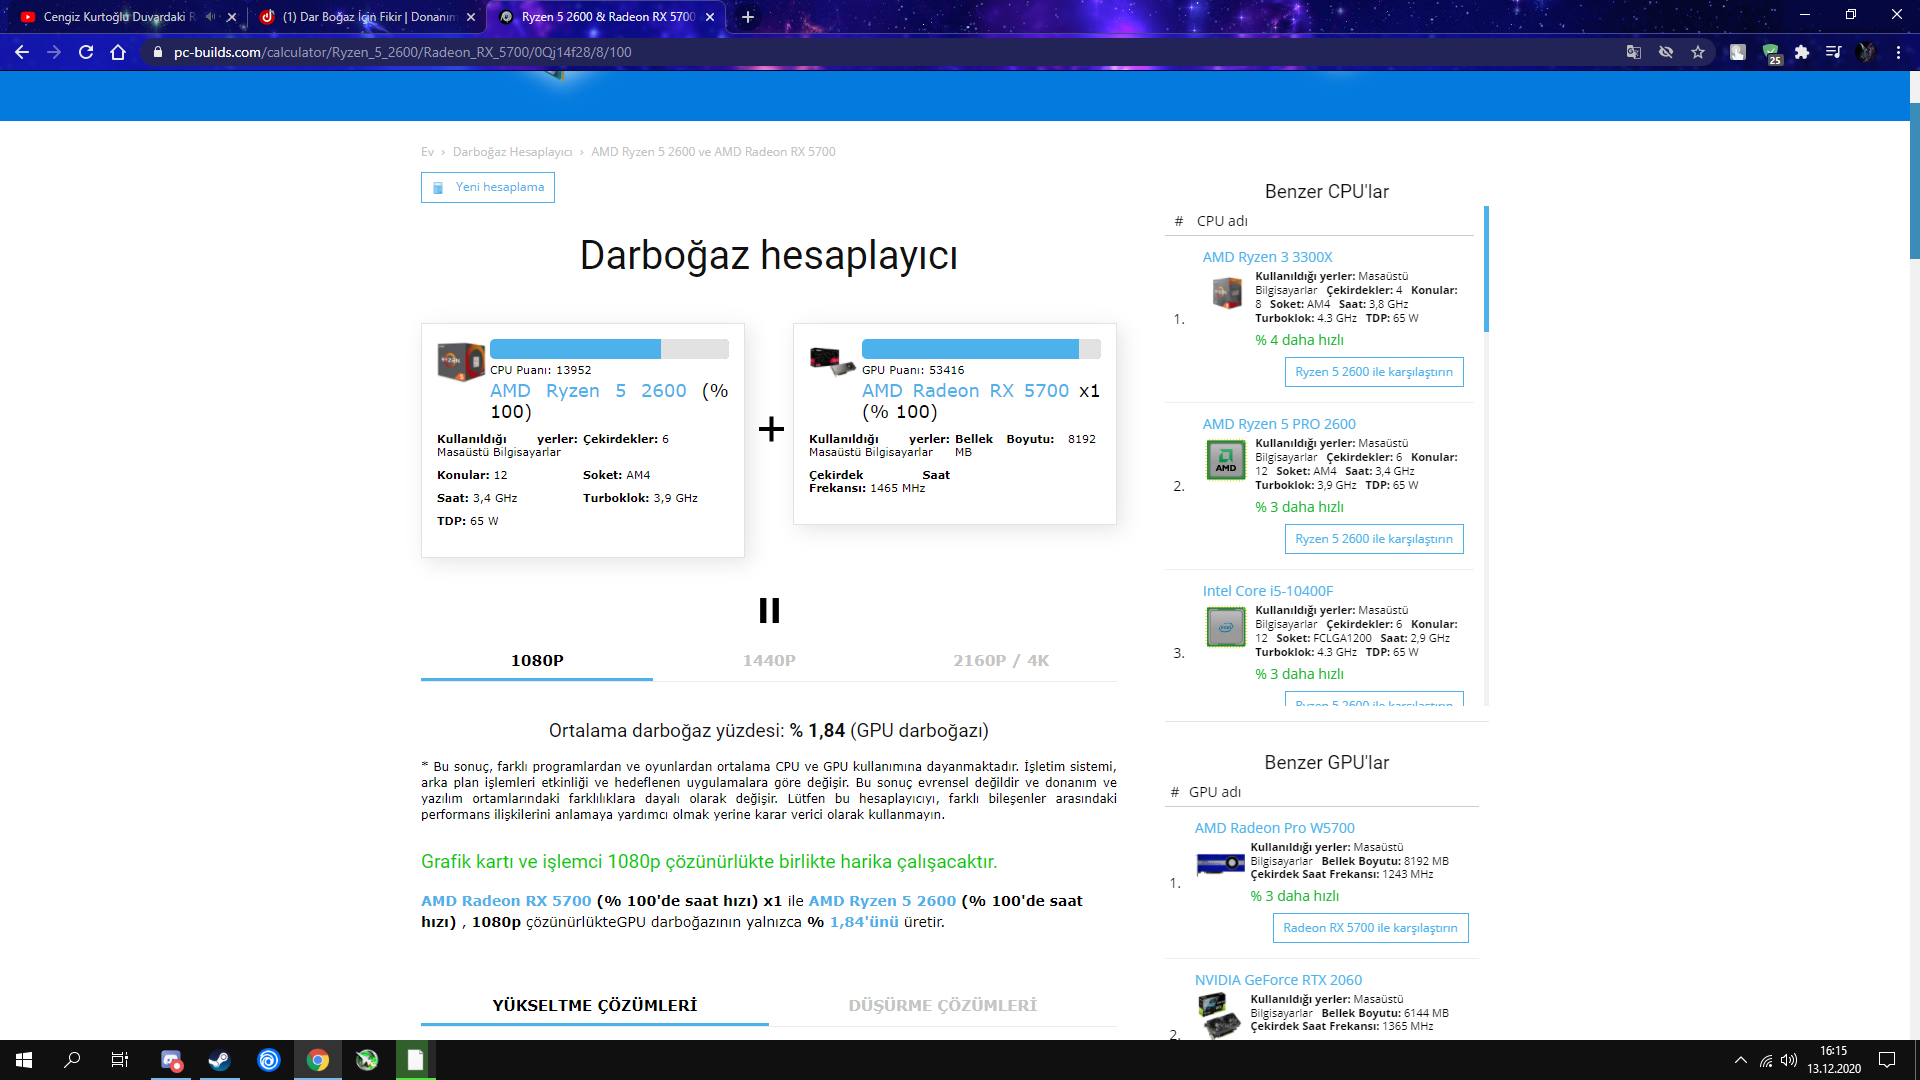Close the Cengiz Kurtoğlu YouTube tab
1920x1080 pixels.
(232, 17)
